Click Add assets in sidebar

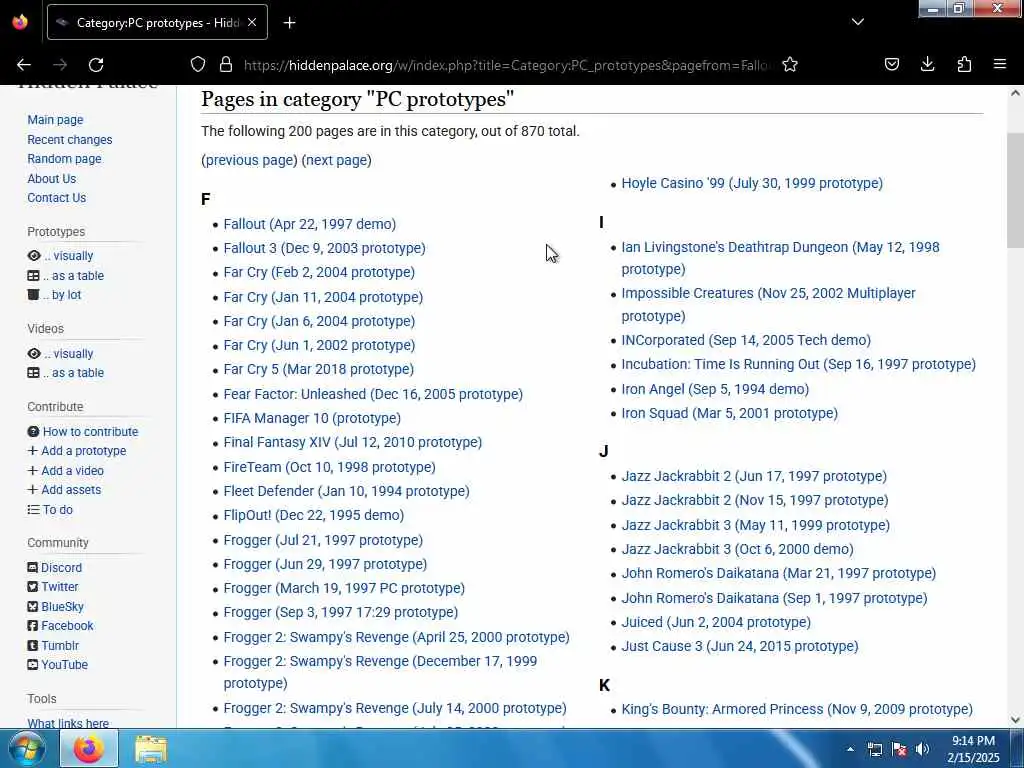(x=64, y=490)
